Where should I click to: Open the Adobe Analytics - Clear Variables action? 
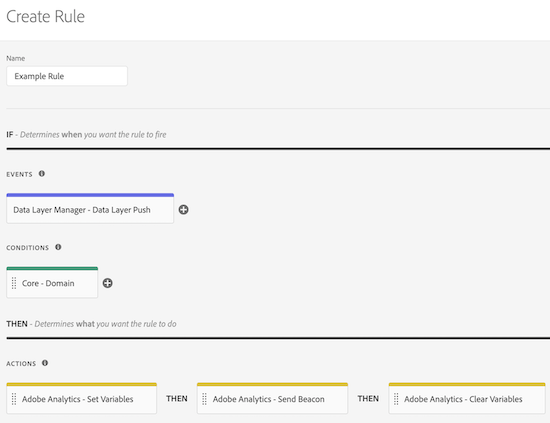coord(467,398)
